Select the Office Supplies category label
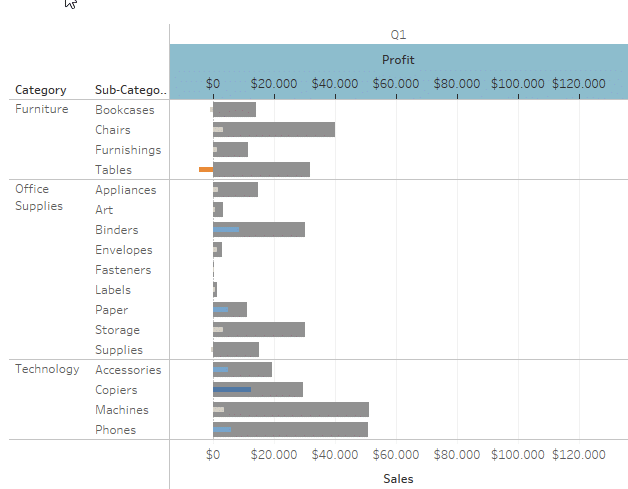Screen dimensions: 628x489 click(39, 197)
